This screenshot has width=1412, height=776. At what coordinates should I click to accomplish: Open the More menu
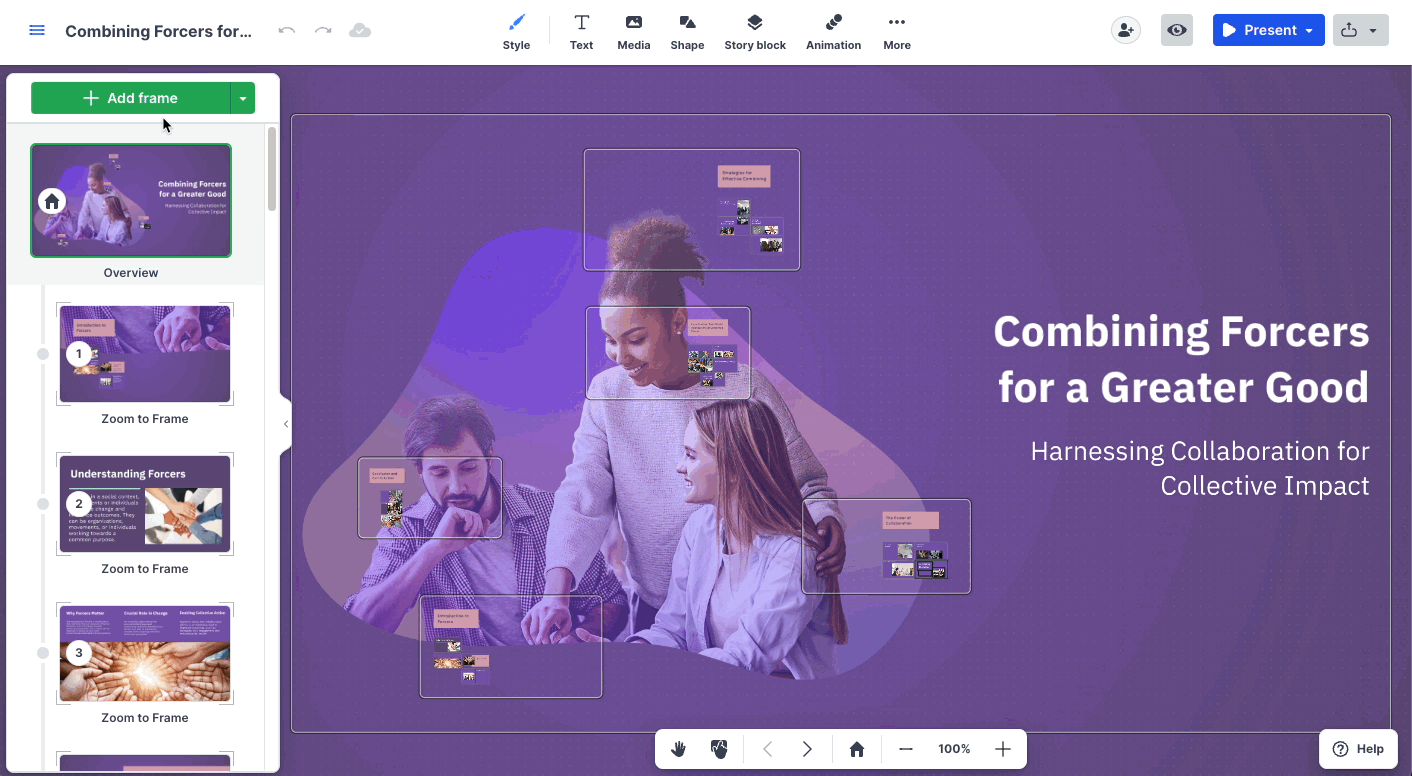pos(897,32)
